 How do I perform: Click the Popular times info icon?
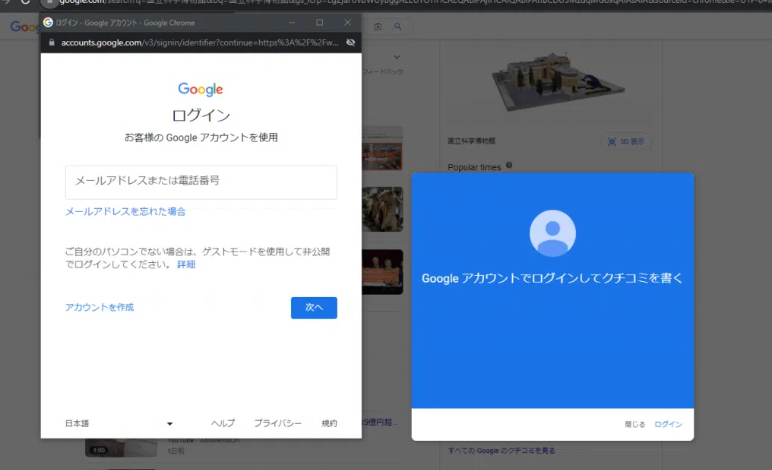pyautogui.click(x=509, y=166)
